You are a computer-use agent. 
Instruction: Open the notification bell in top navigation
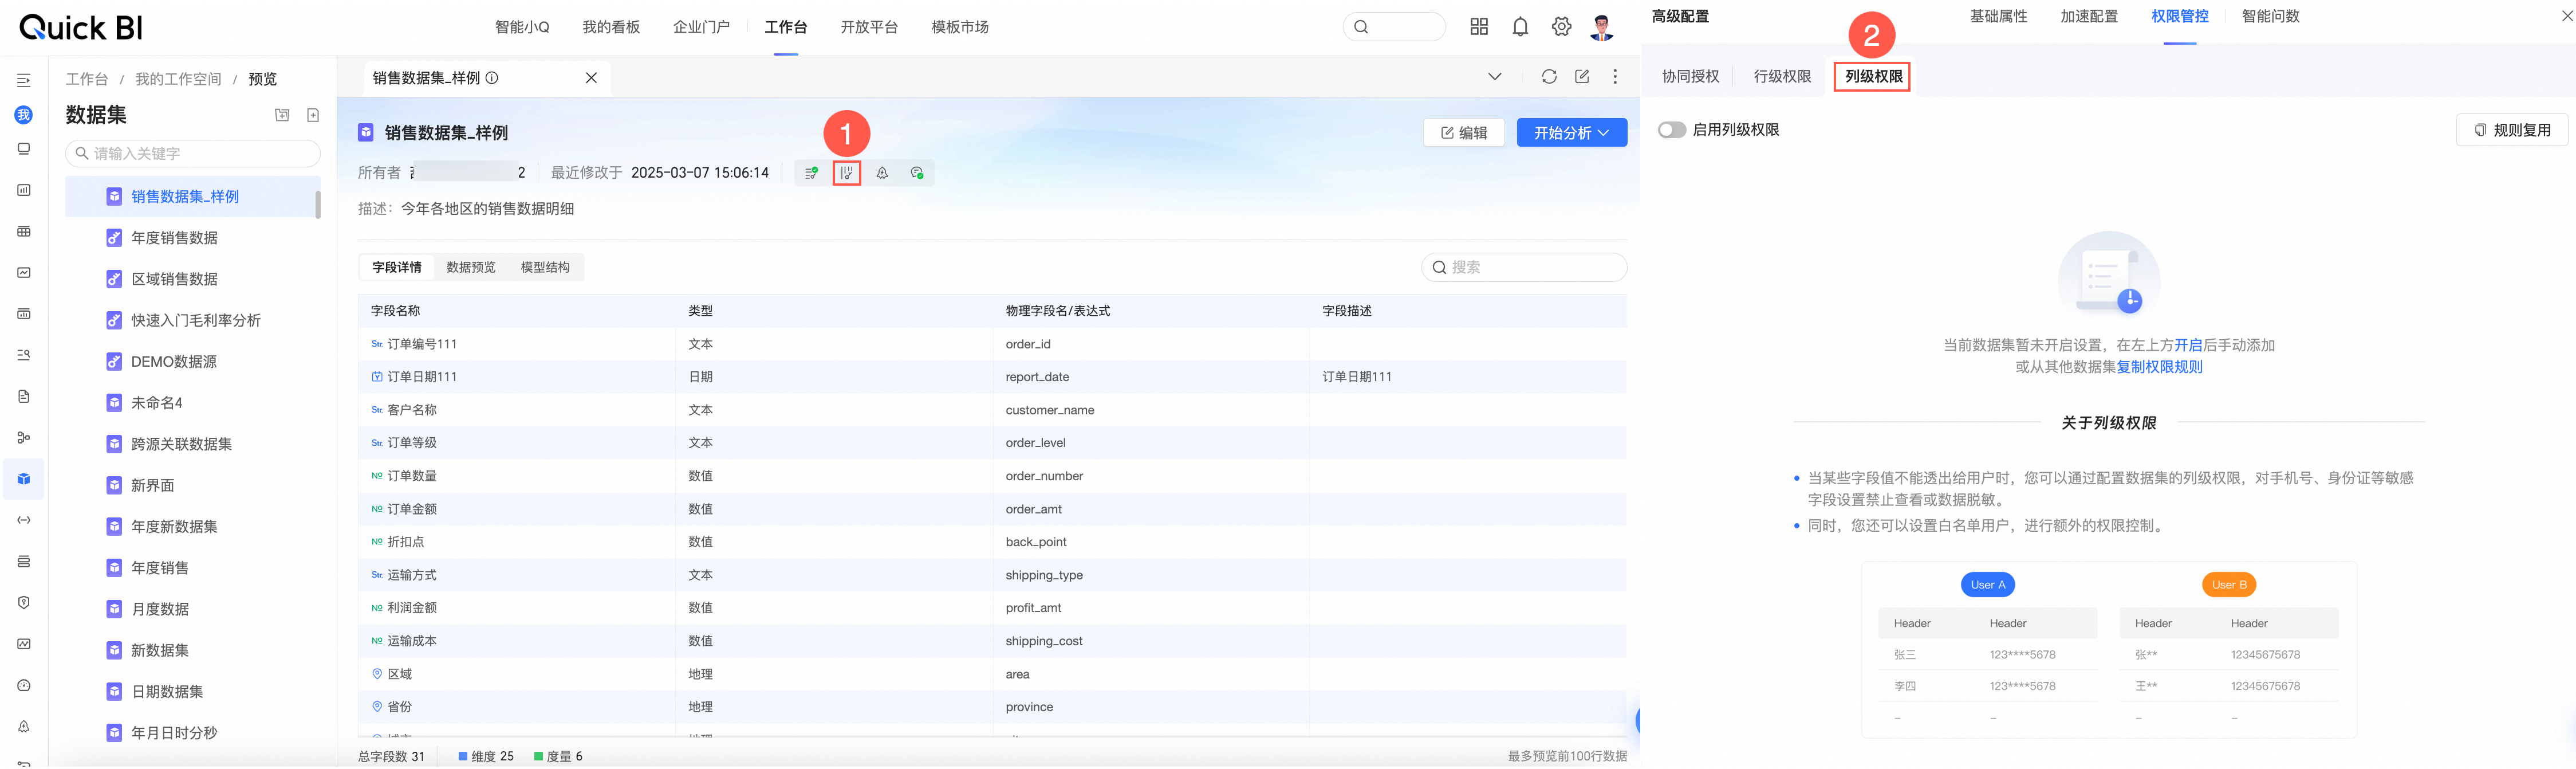coord(1520,27)
